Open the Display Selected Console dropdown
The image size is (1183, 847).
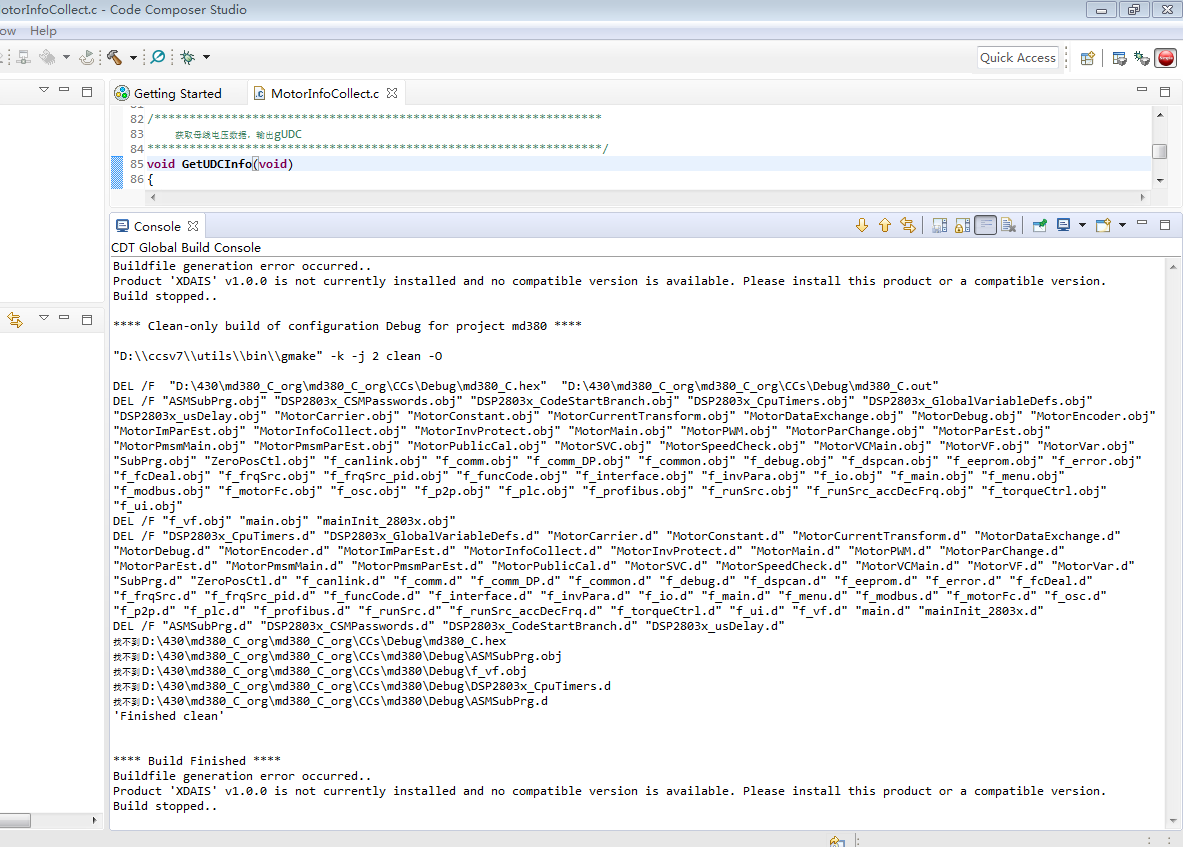tap(1082, 225)
